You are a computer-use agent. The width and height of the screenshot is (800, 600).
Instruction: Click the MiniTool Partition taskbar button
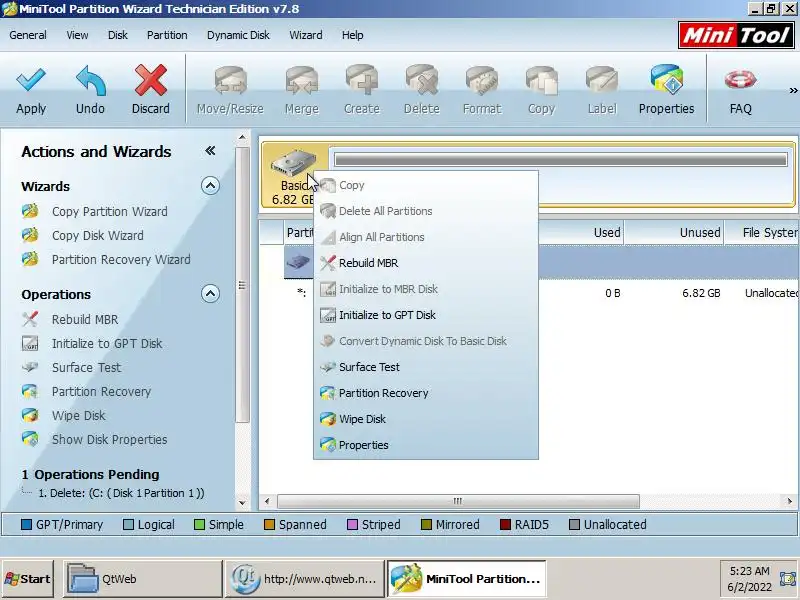coord(466,579)
